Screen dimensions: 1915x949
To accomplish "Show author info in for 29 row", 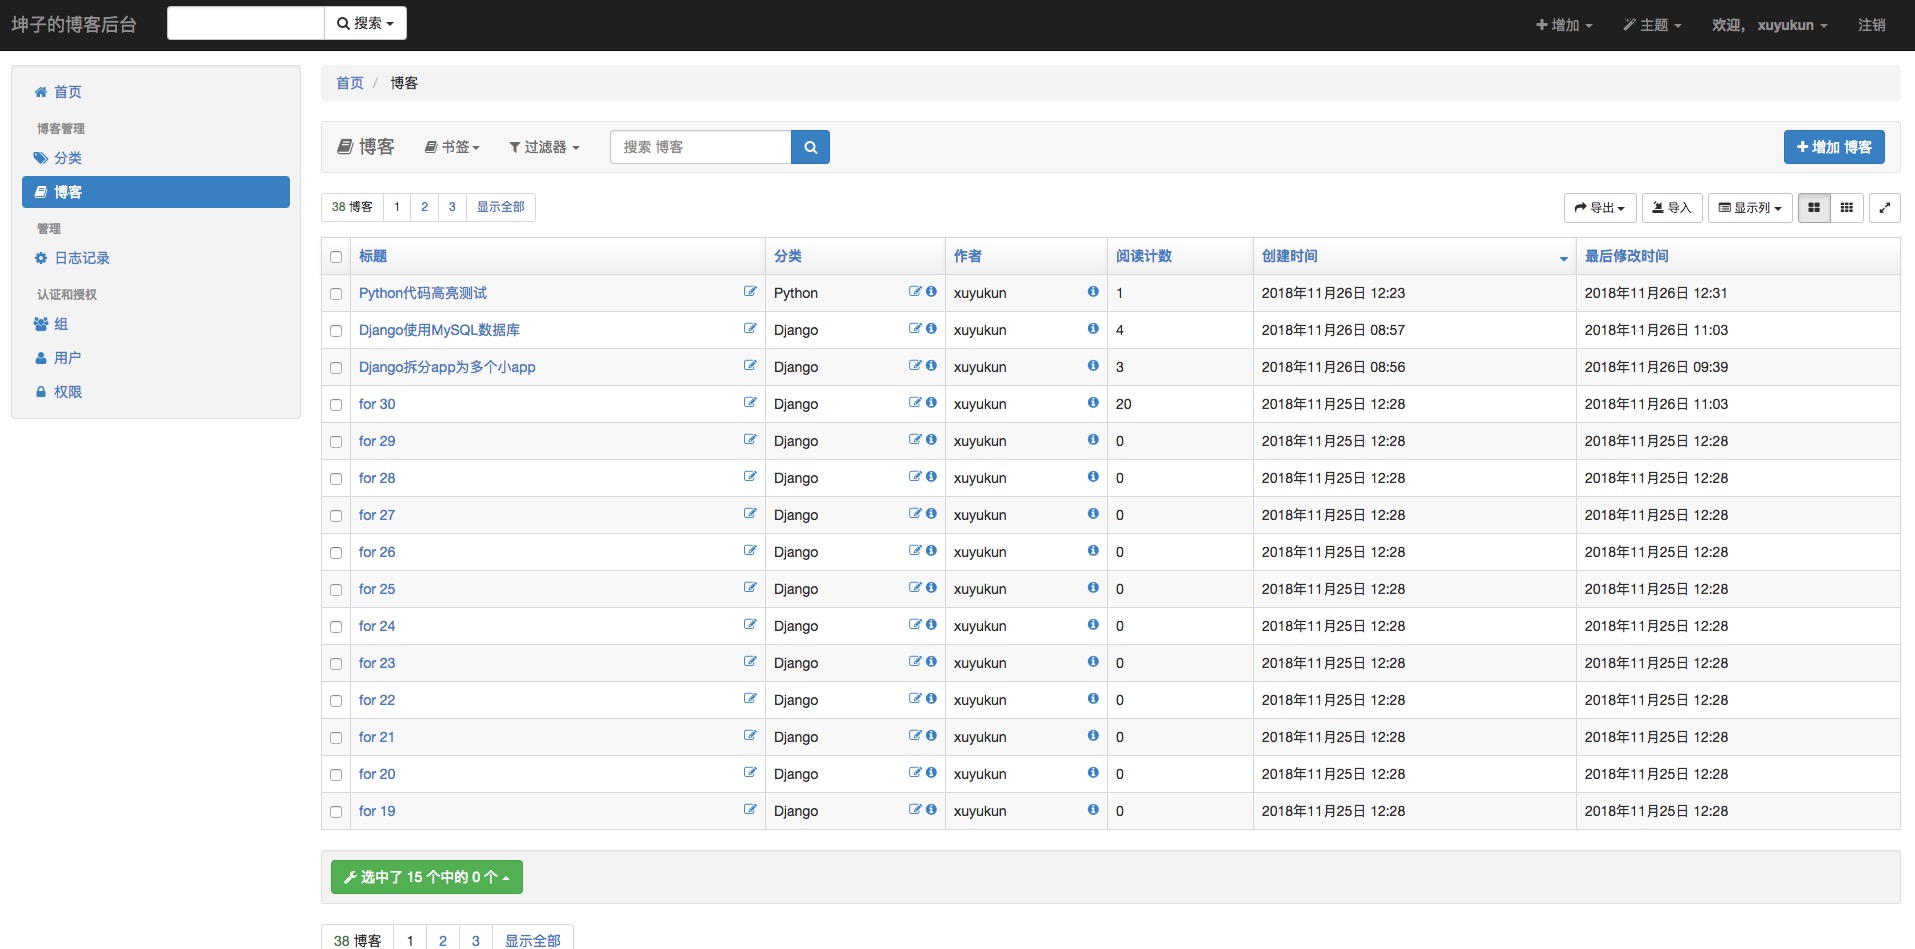I will coord(1093,439).
